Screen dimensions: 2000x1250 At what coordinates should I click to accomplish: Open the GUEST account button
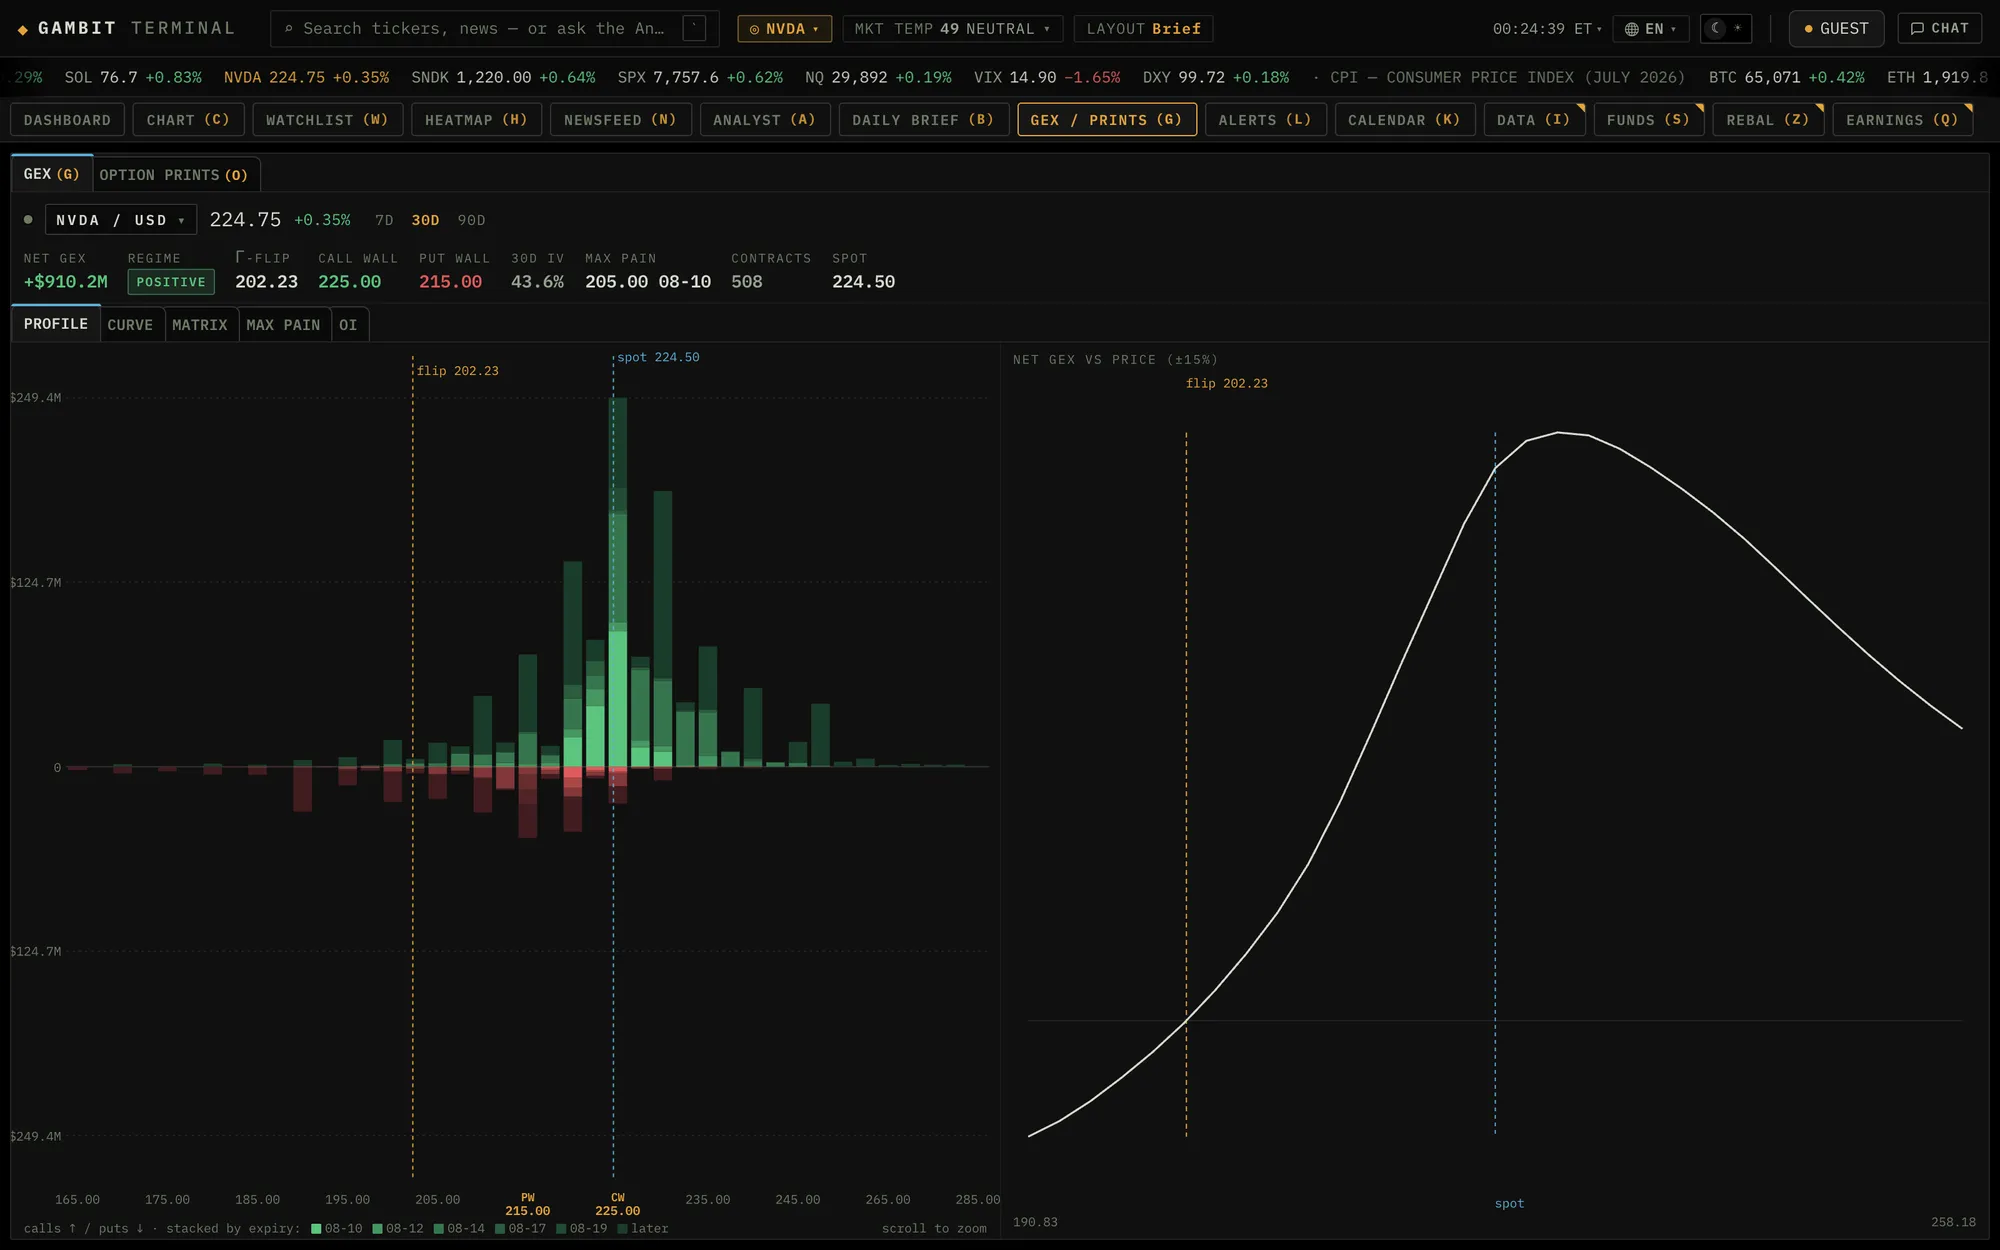[x=1836, y=29]
